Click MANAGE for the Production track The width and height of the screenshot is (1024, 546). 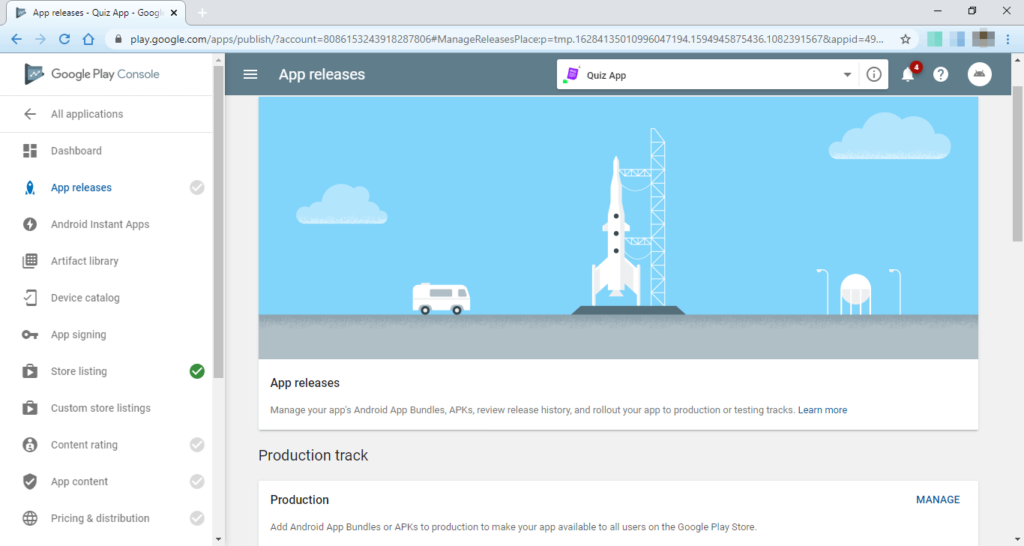pyautogui.click(x=937, y=500)
